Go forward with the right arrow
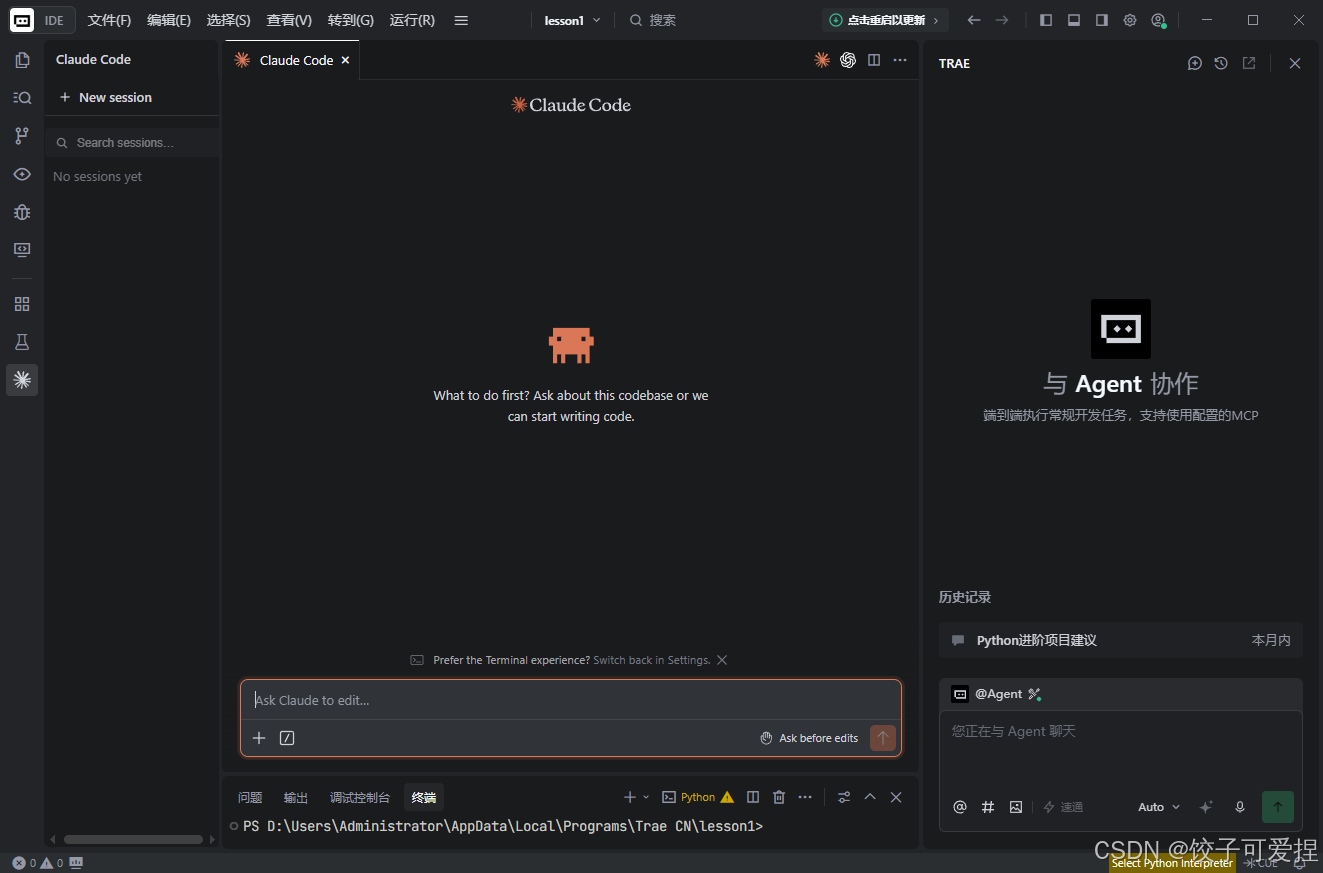Screen dimensions: 1323x873 1002,20
